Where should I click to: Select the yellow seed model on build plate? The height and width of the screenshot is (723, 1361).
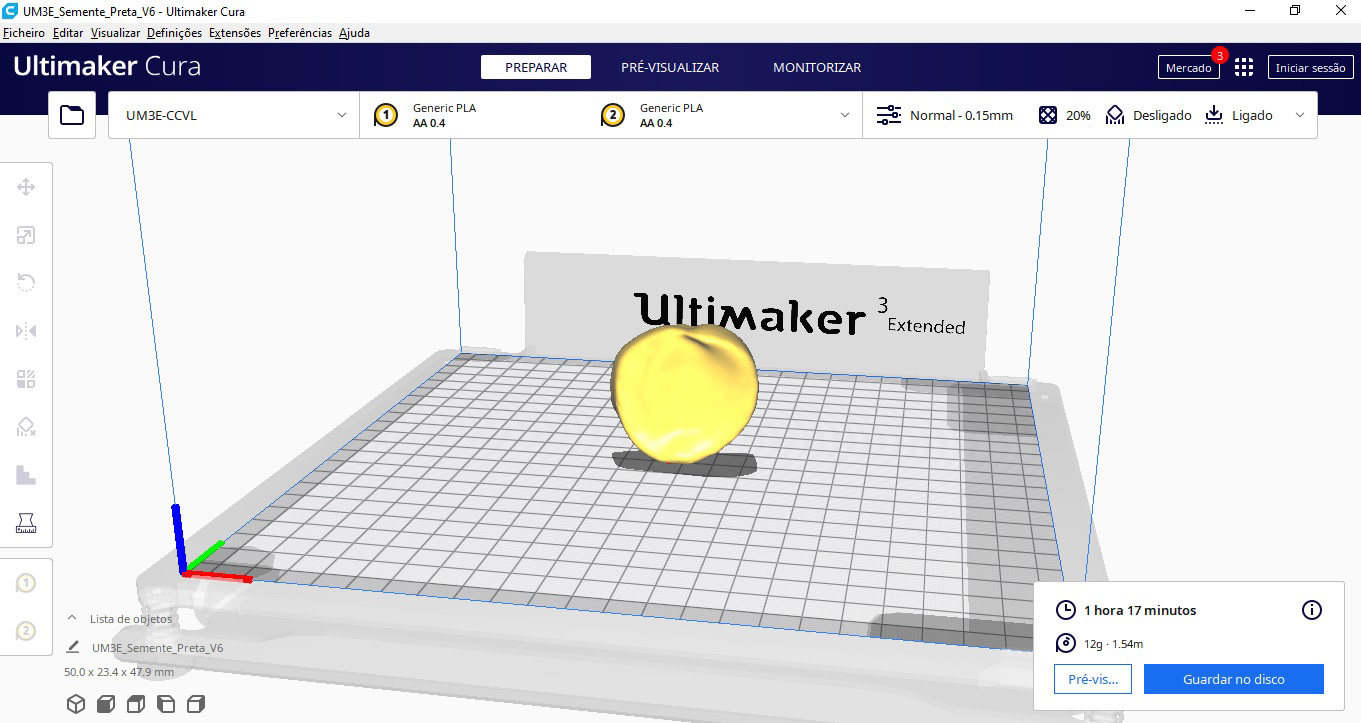[x=684, y=392]
